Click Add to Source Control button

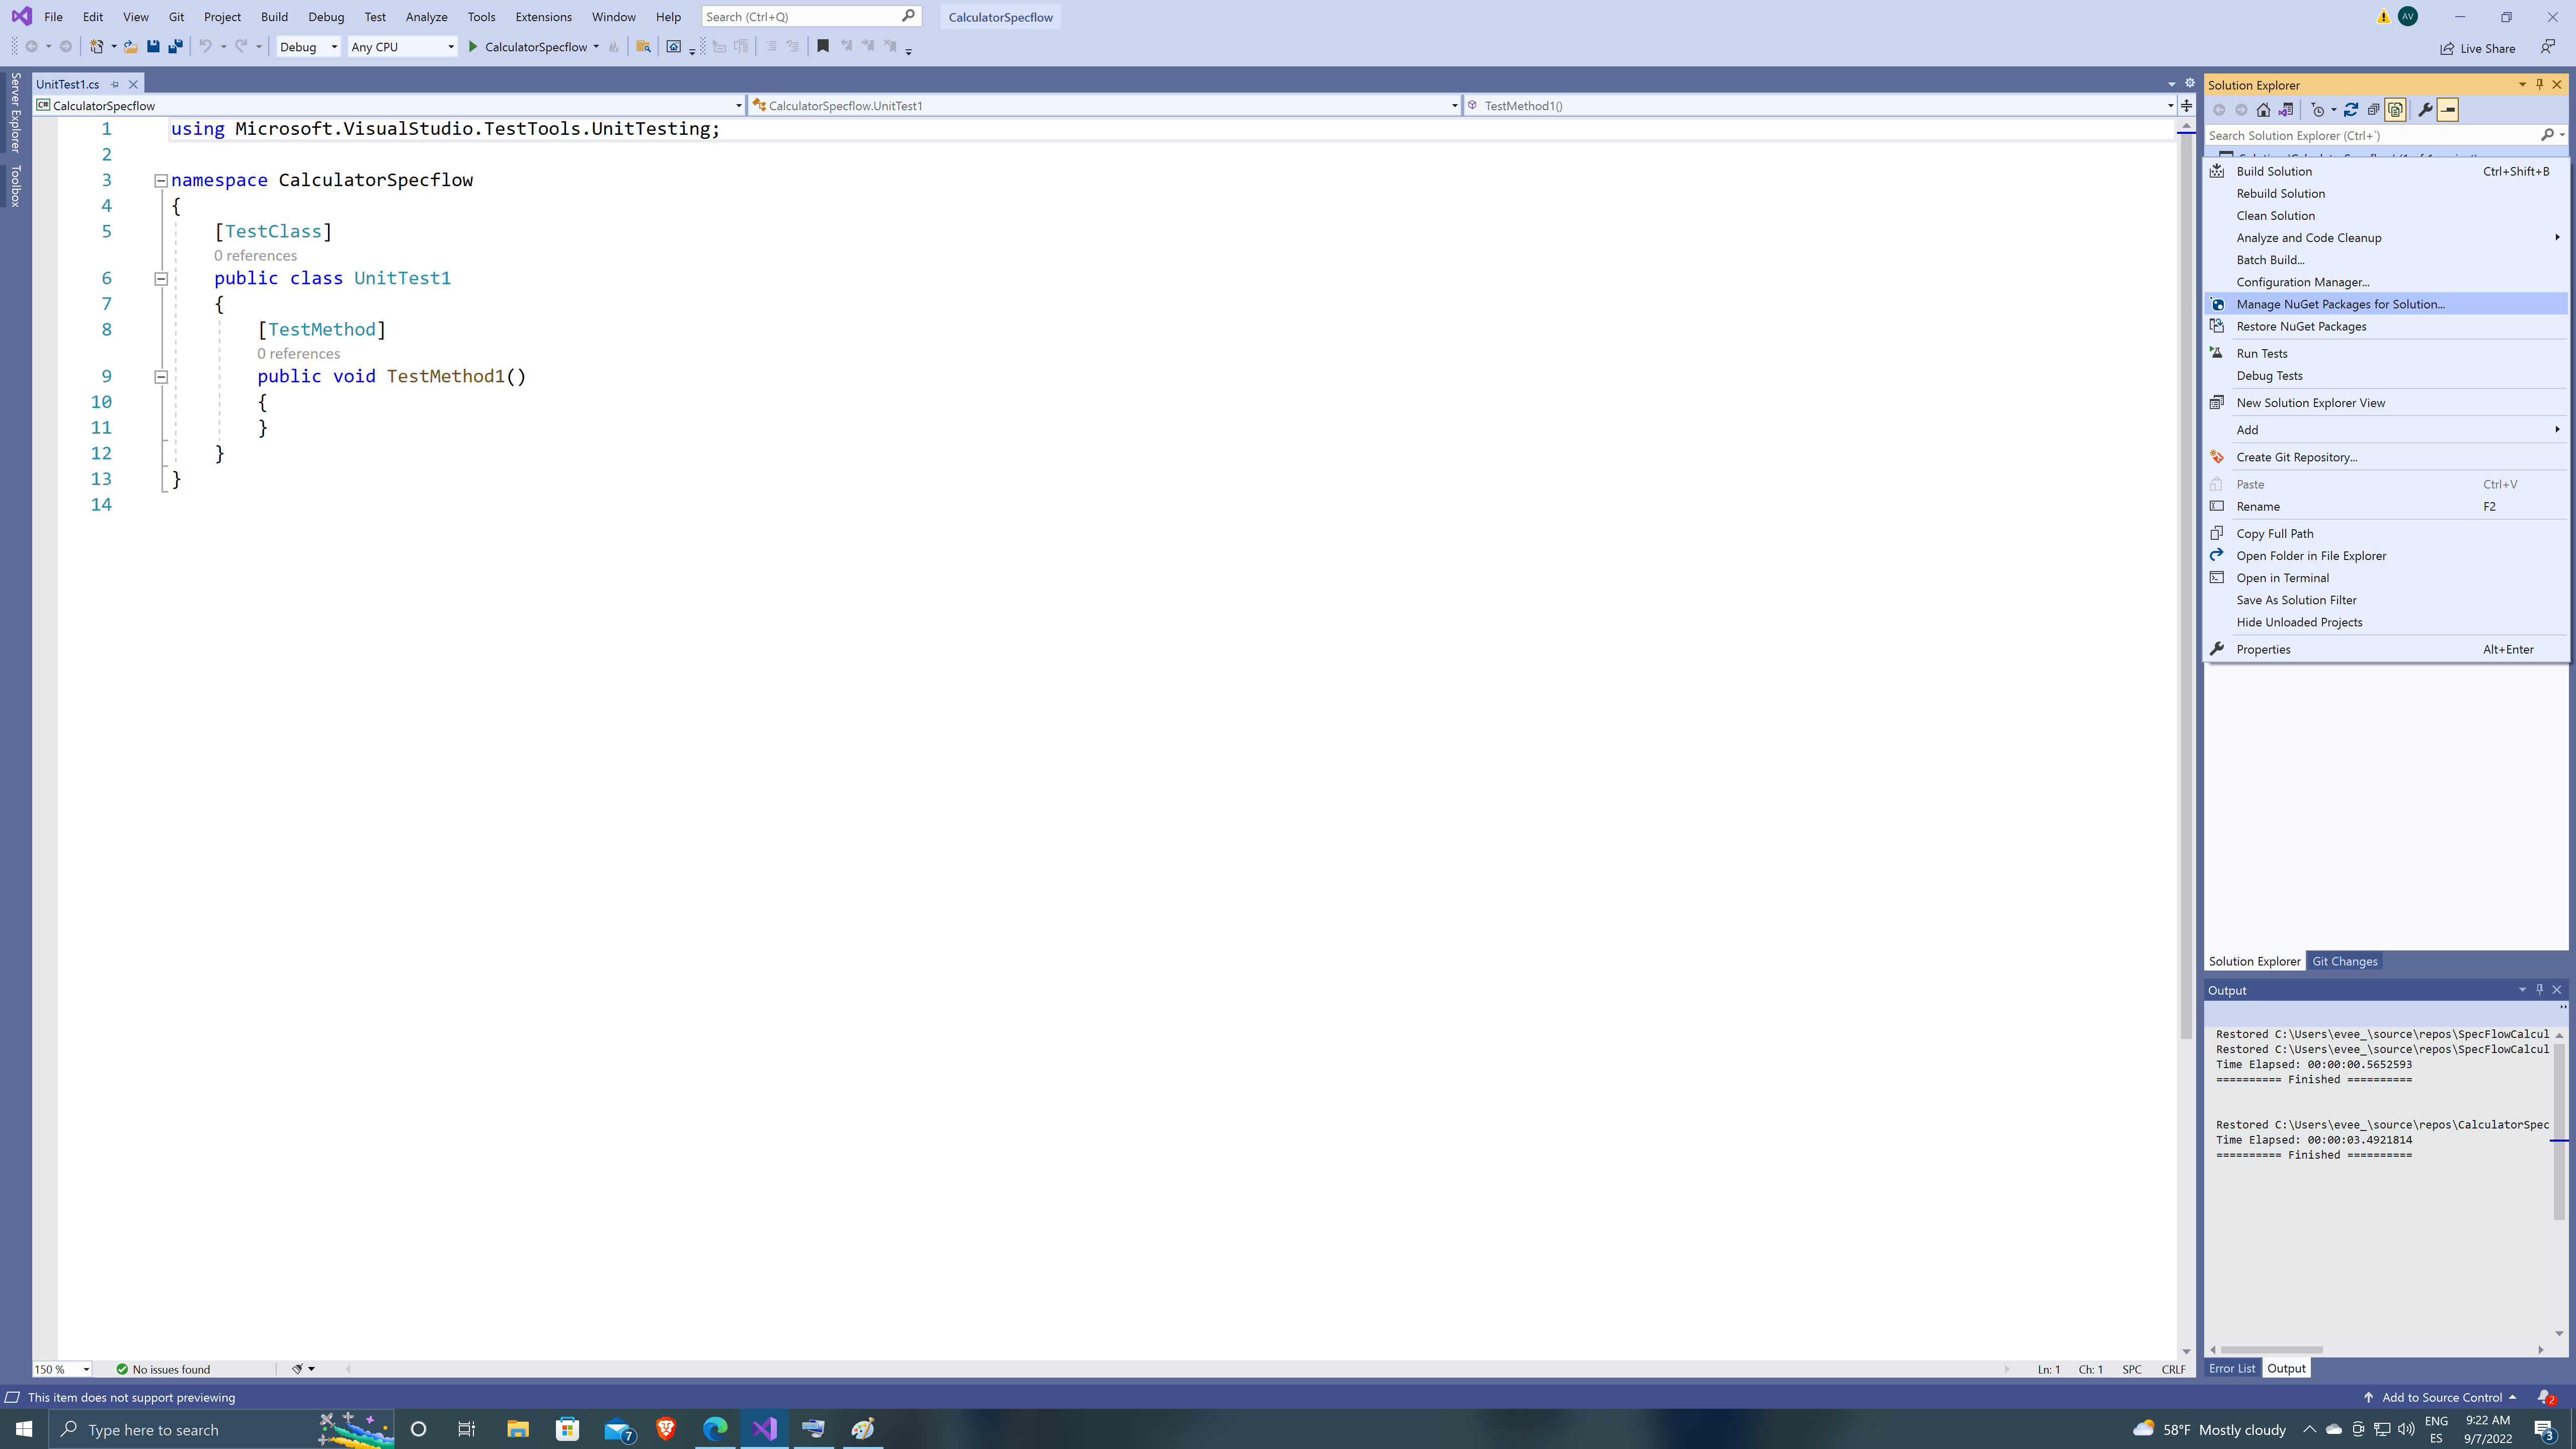tap(2441, 1397)
